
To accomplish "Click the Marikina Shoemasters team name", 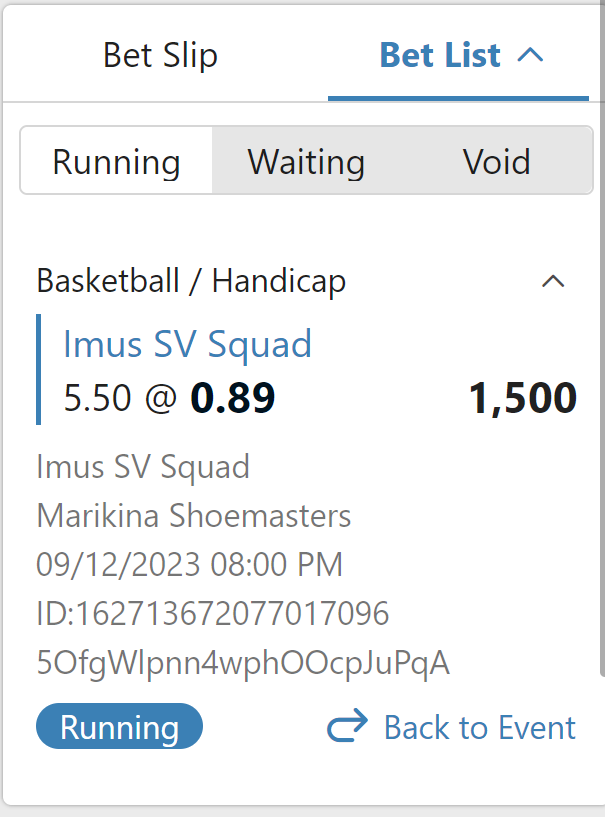I will (194, 515).
